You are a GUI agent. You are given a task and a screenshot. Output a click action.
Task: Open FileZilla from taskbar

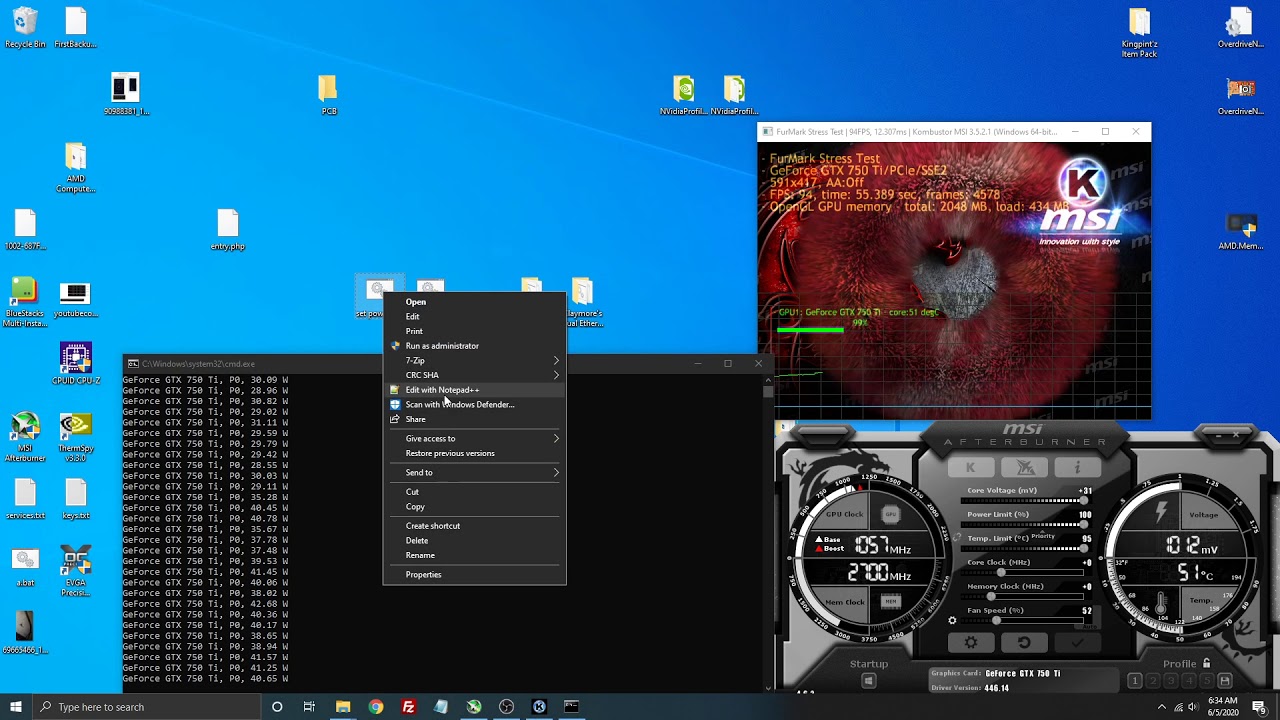[408, 707]
